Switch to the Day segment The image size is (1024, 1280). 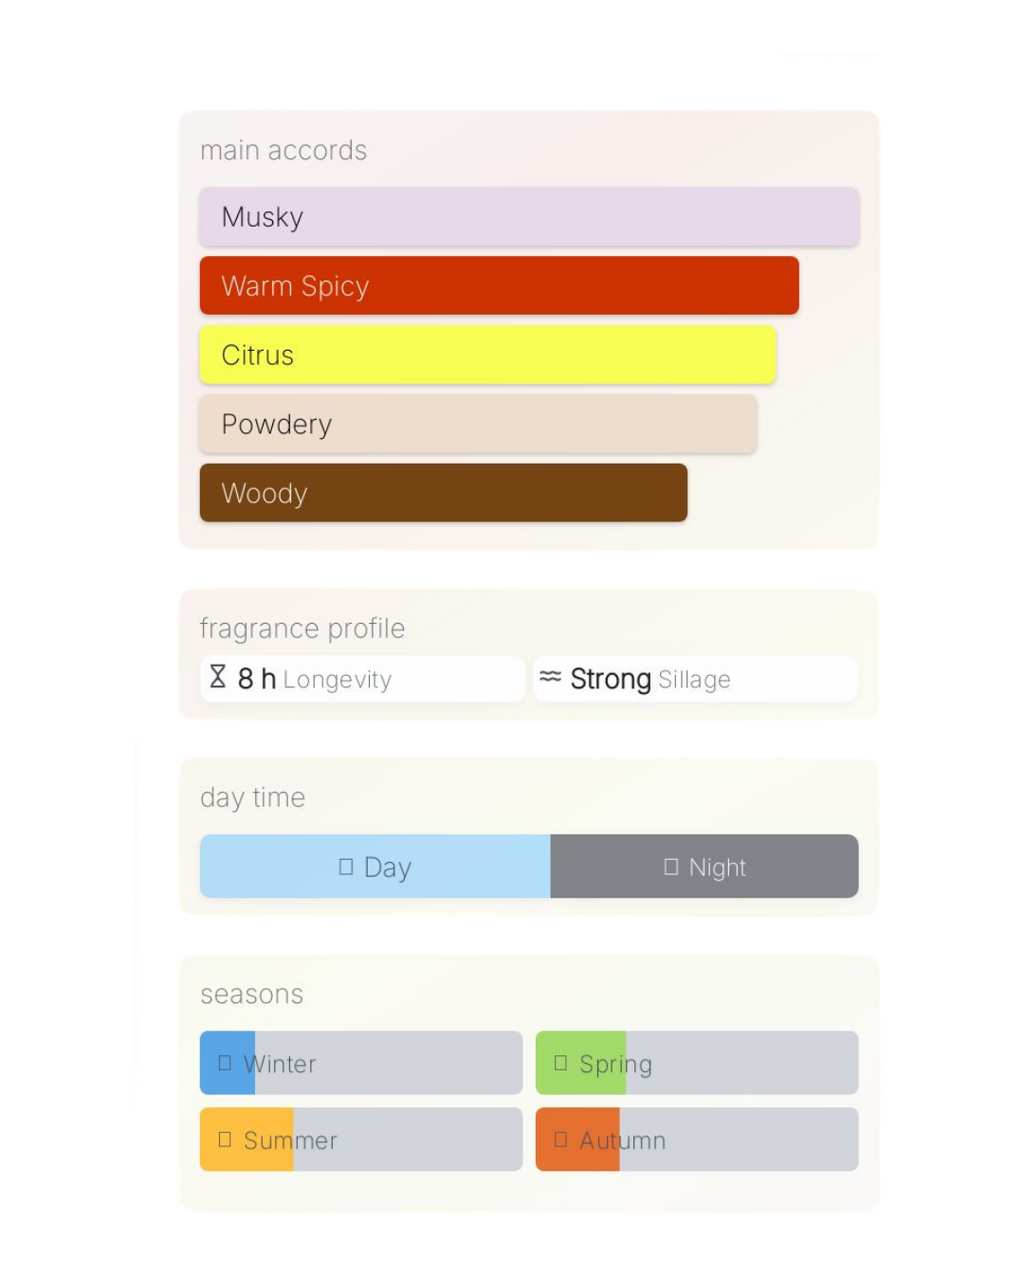pyautogui.click(x=375, y=866)
